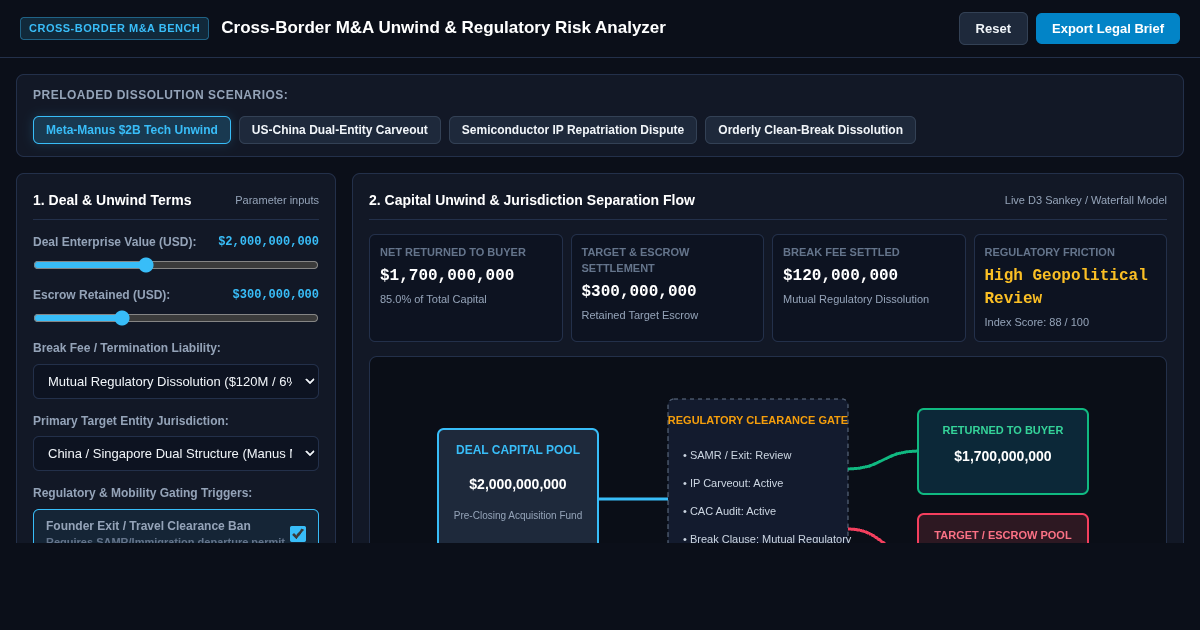Click the Break Fee Settled card

[869, 288]
